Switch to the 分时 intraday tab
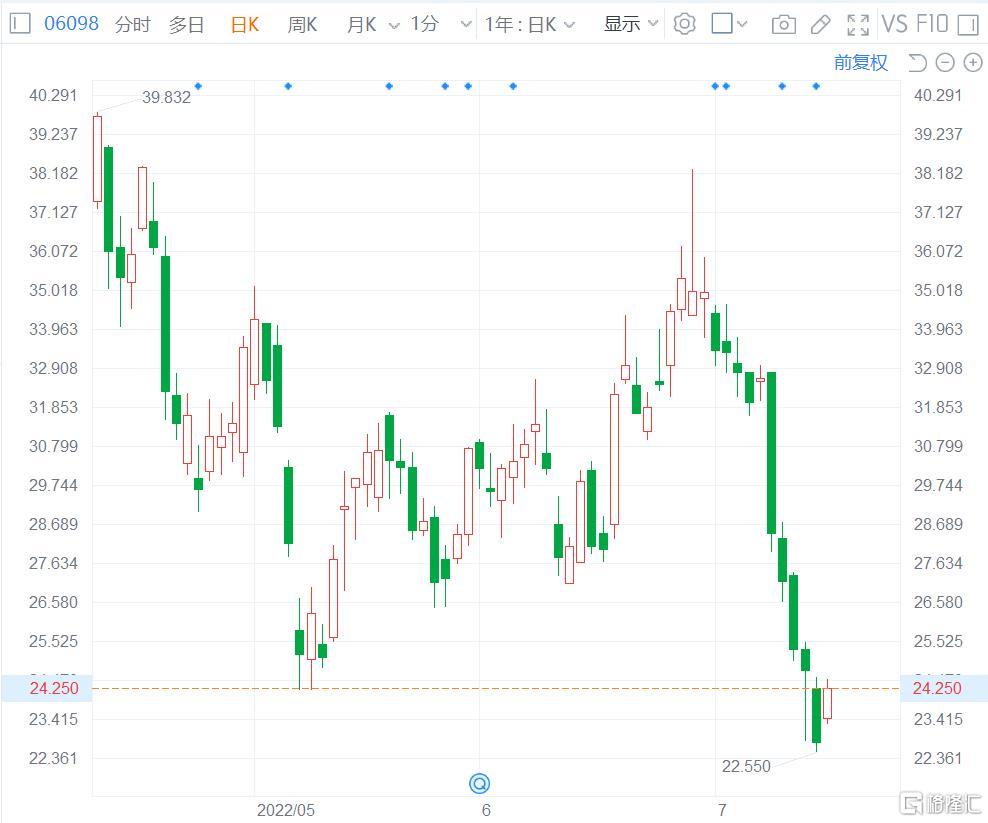 coord(133,25)
